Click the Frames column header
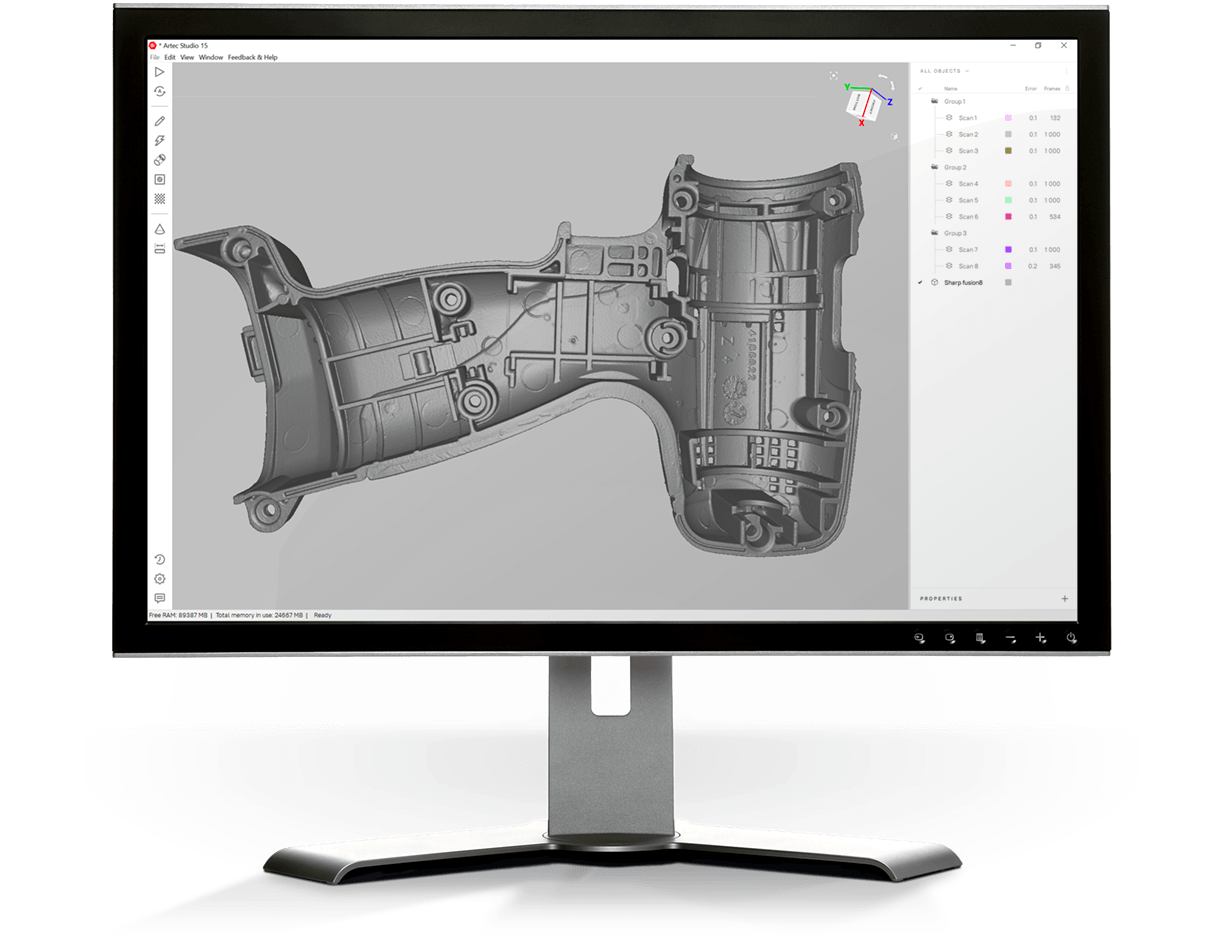This screenshot has height=944, width=1224. point(1051,88)
